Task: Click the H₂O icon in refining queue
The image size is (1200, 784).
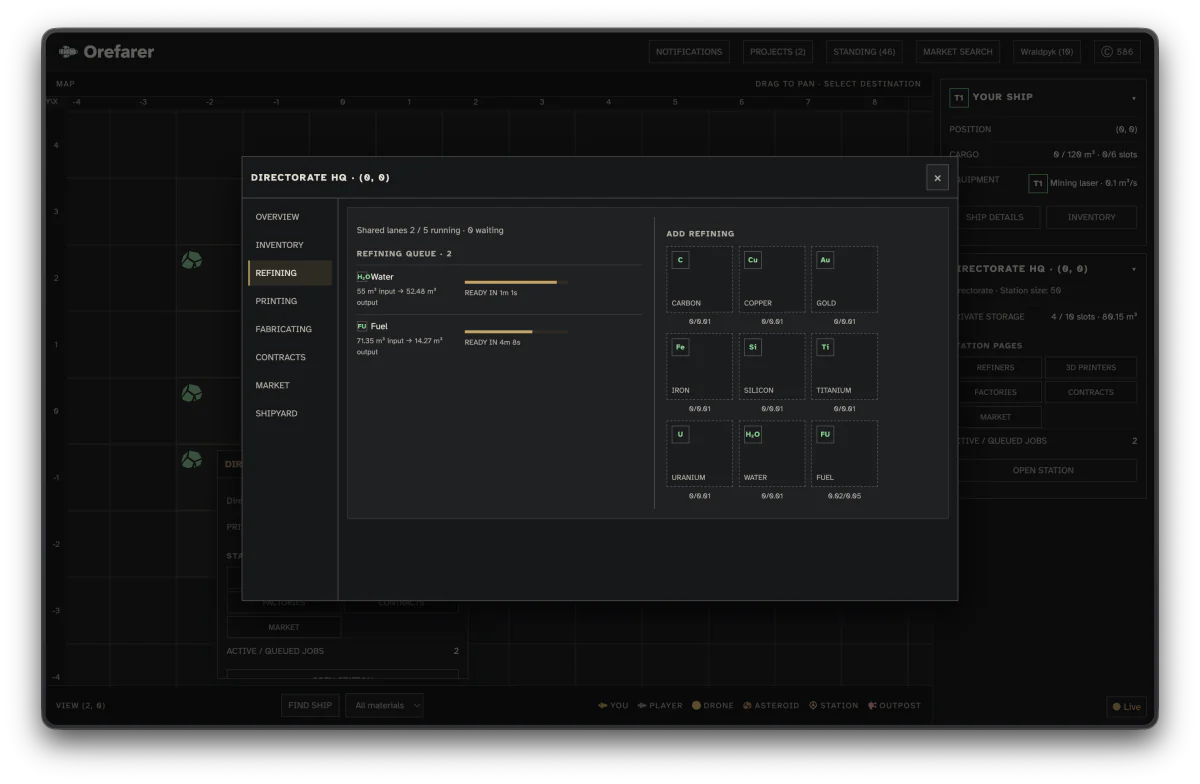Action: coord(363,277)
